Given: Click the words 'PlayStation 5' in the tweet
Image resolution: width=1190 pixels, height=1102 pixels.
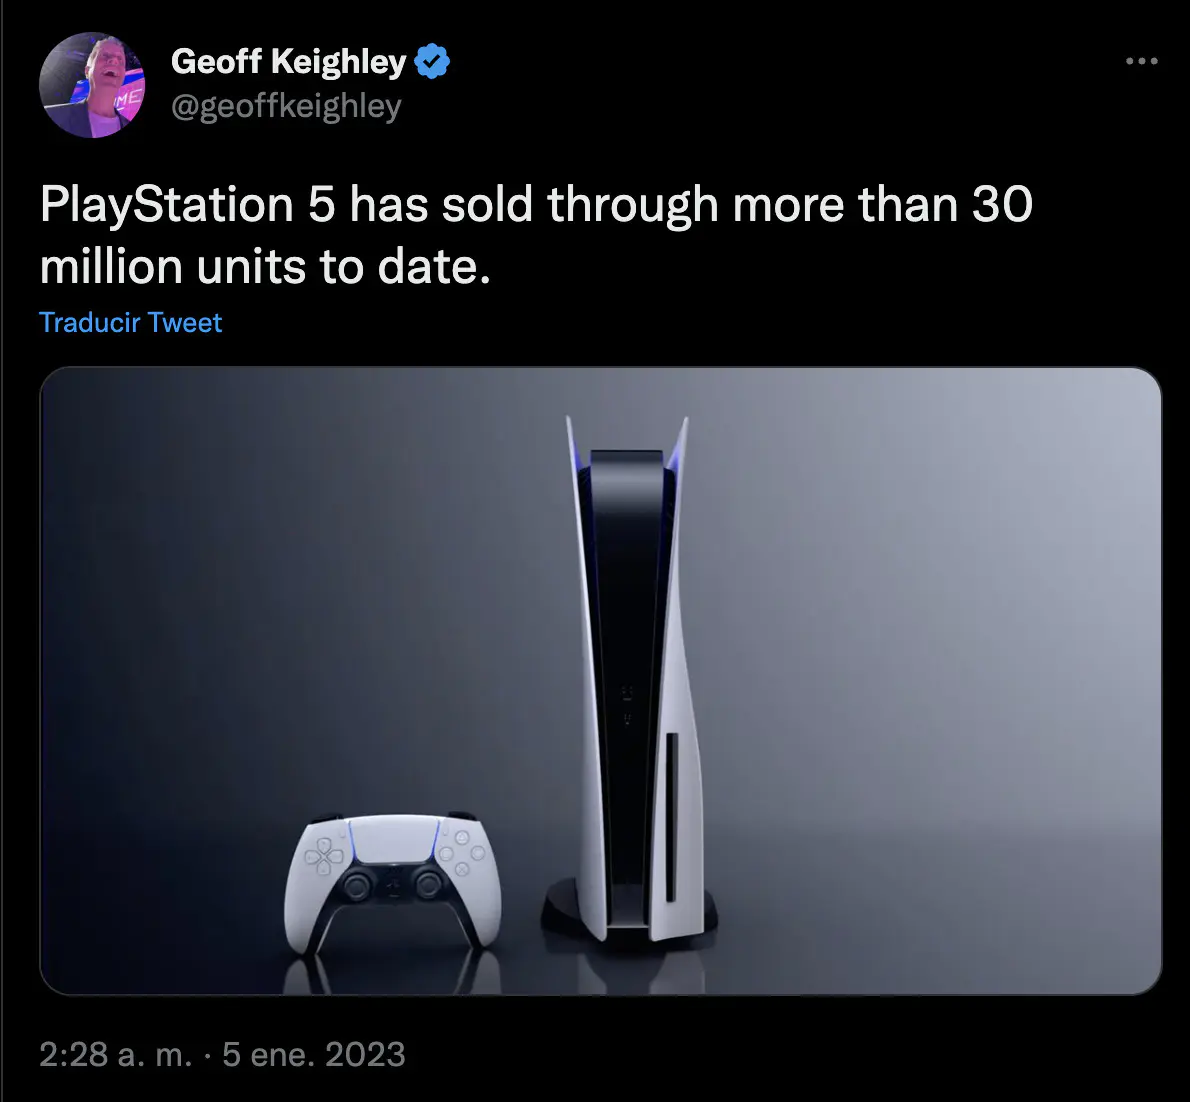Looking at the screenshot, I should pyautogui.click(x=187, y=205).
